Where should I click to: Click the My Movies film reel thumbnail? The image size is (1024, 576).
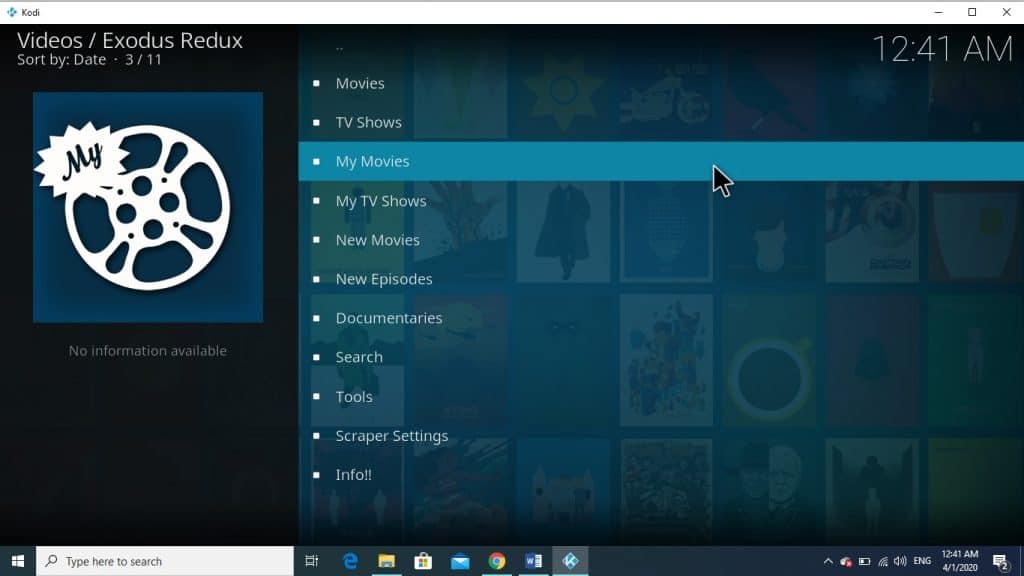pos(148,207)
